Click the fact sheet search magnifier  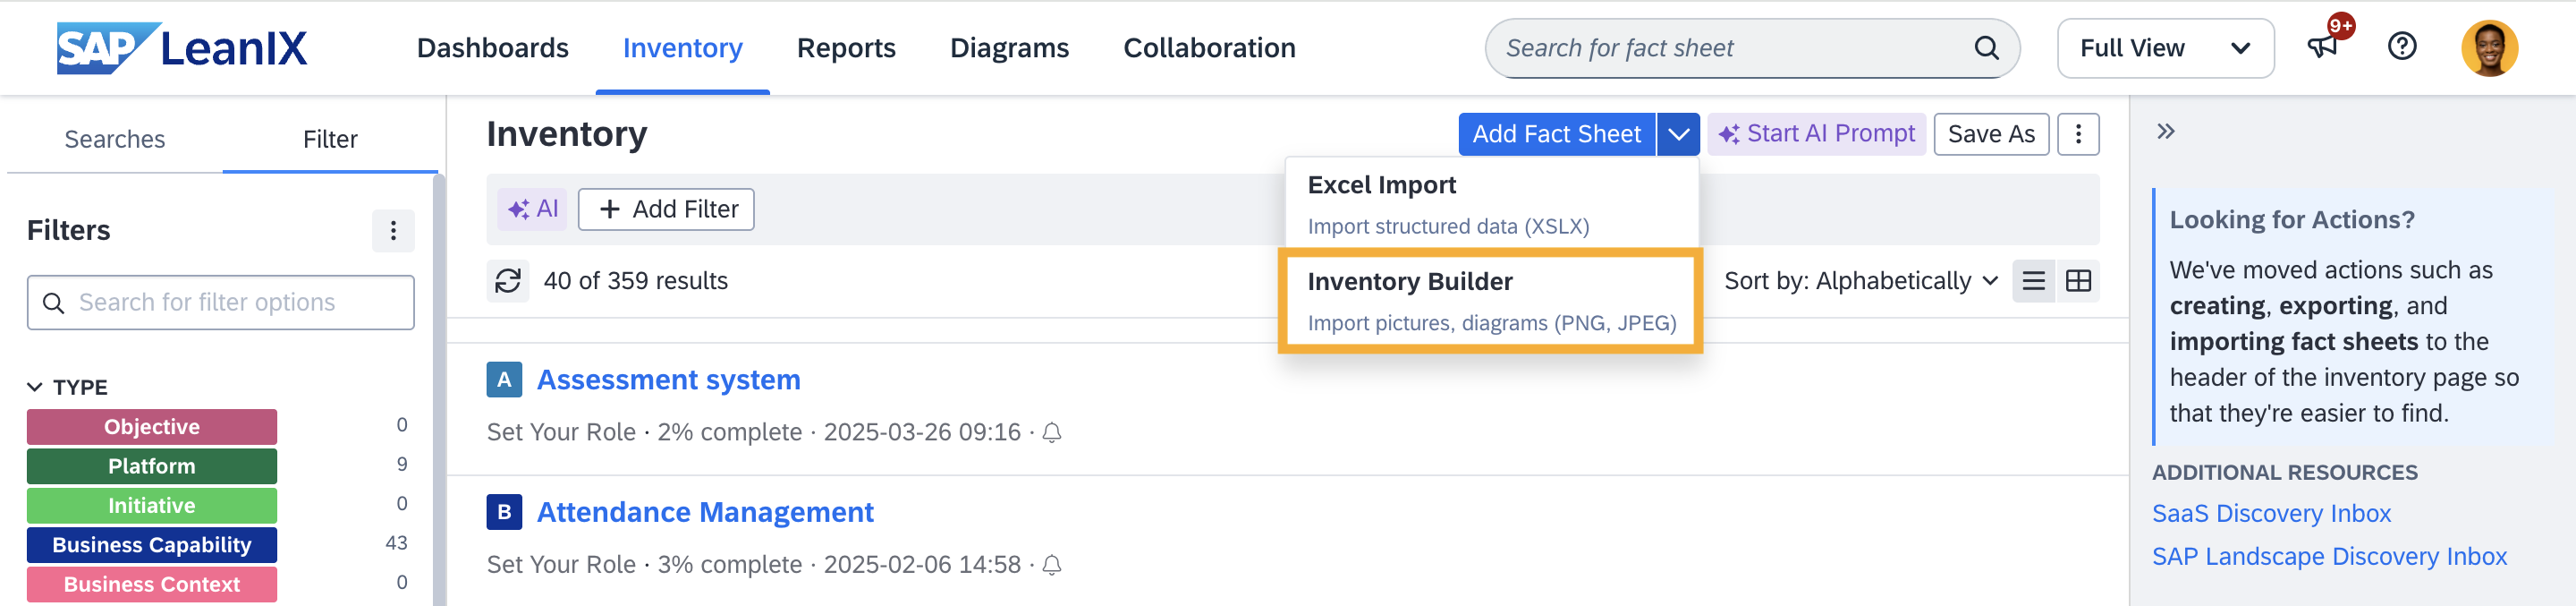coord(1986,48)
